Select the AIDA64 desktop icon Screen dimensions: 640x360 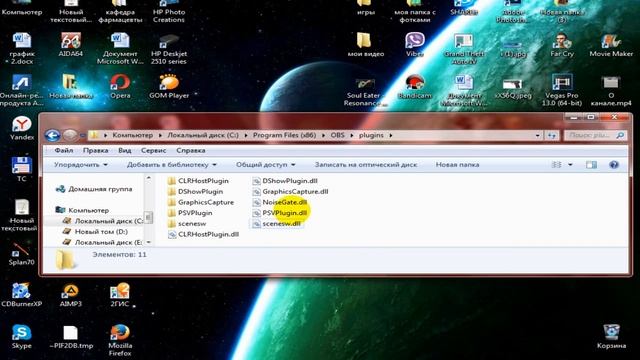pyautogui.click(x=71, y=45)
